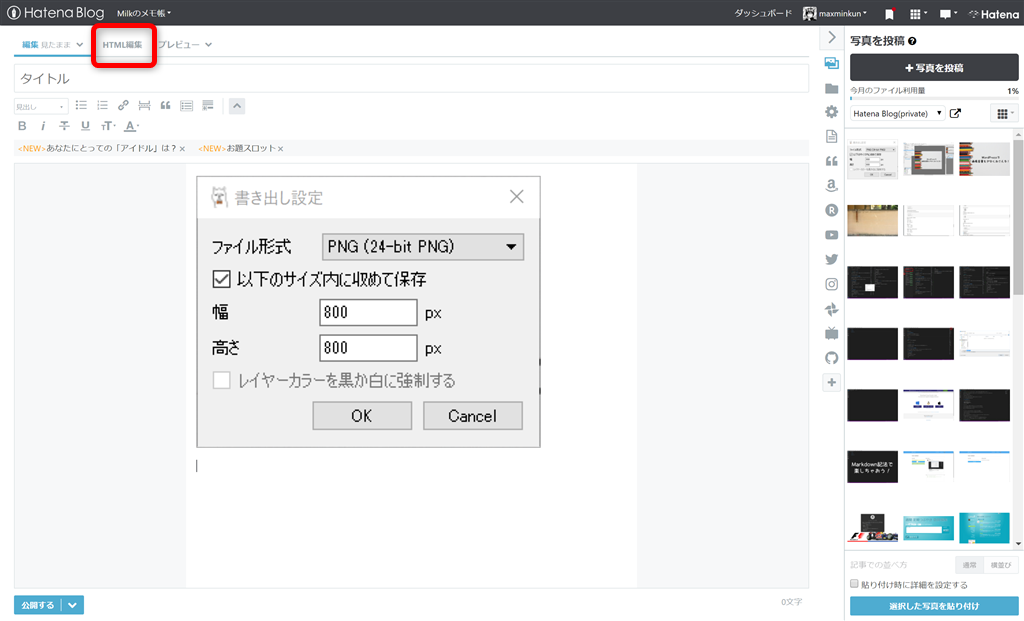The width and height of the screenshot is (1024, 621).
Task: Open the Instagram embed sidebar icon
Action: click(x=831, y=284)
